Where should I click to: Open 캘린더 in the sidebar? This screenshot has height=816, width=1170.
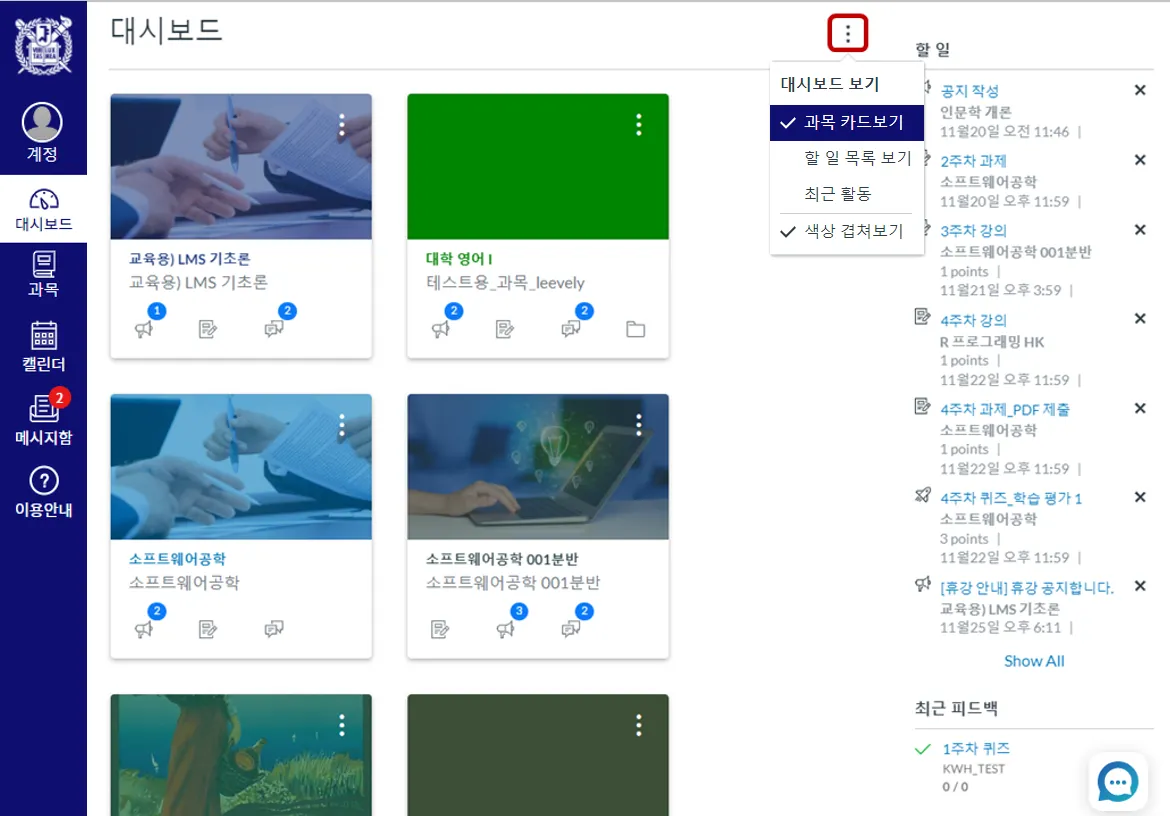pyautogui.click(x=43, y=347)
